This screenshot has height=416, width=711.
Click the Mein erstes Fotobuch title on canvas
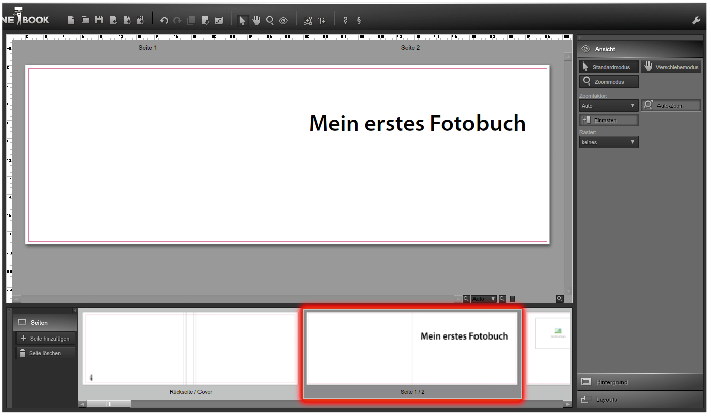tap(417, 123)
